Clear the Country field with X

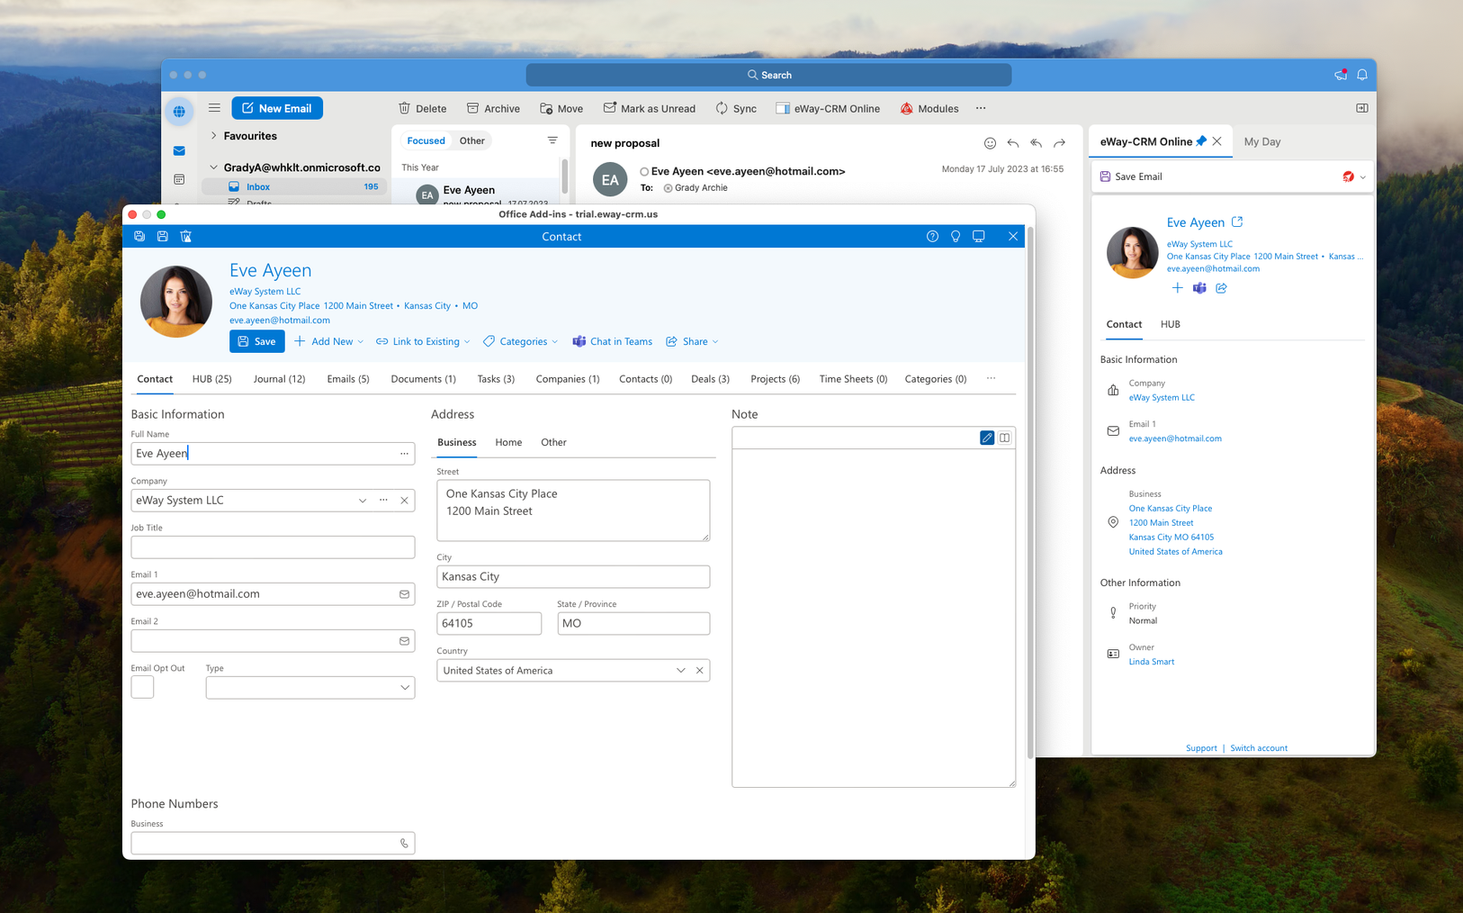699,671
